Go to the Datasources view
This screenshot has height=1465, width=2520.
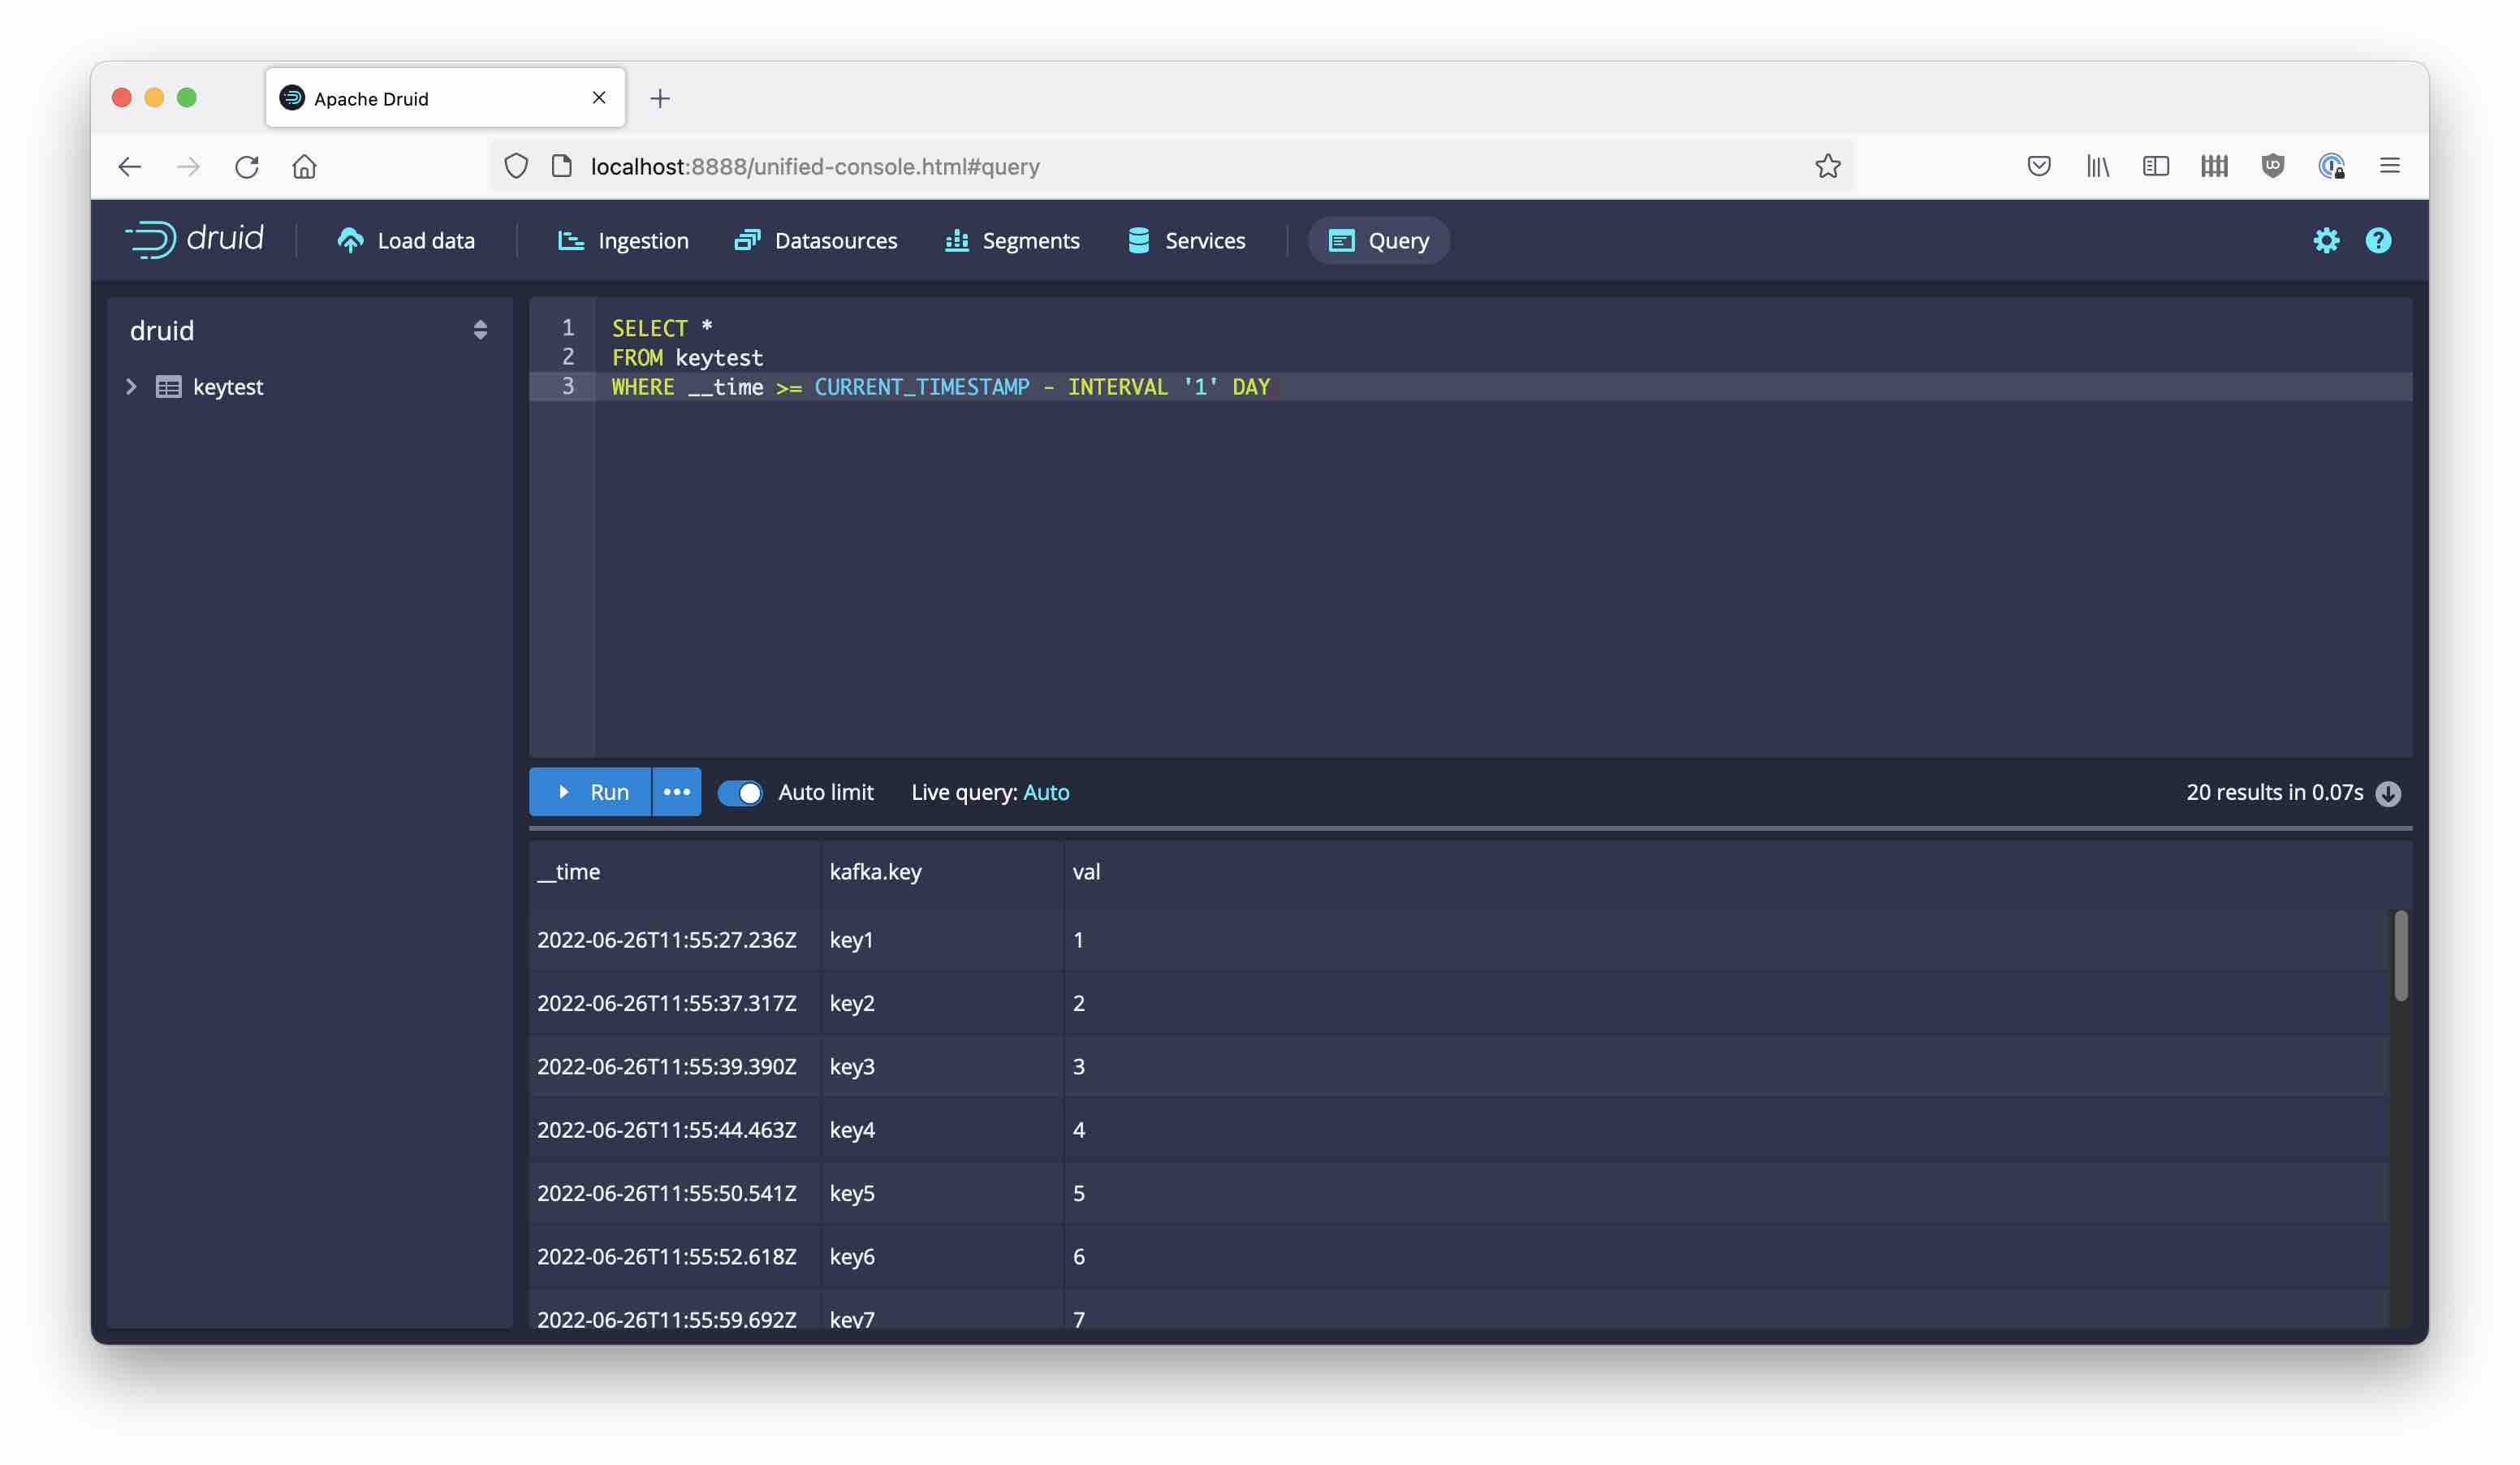(816, 240)
